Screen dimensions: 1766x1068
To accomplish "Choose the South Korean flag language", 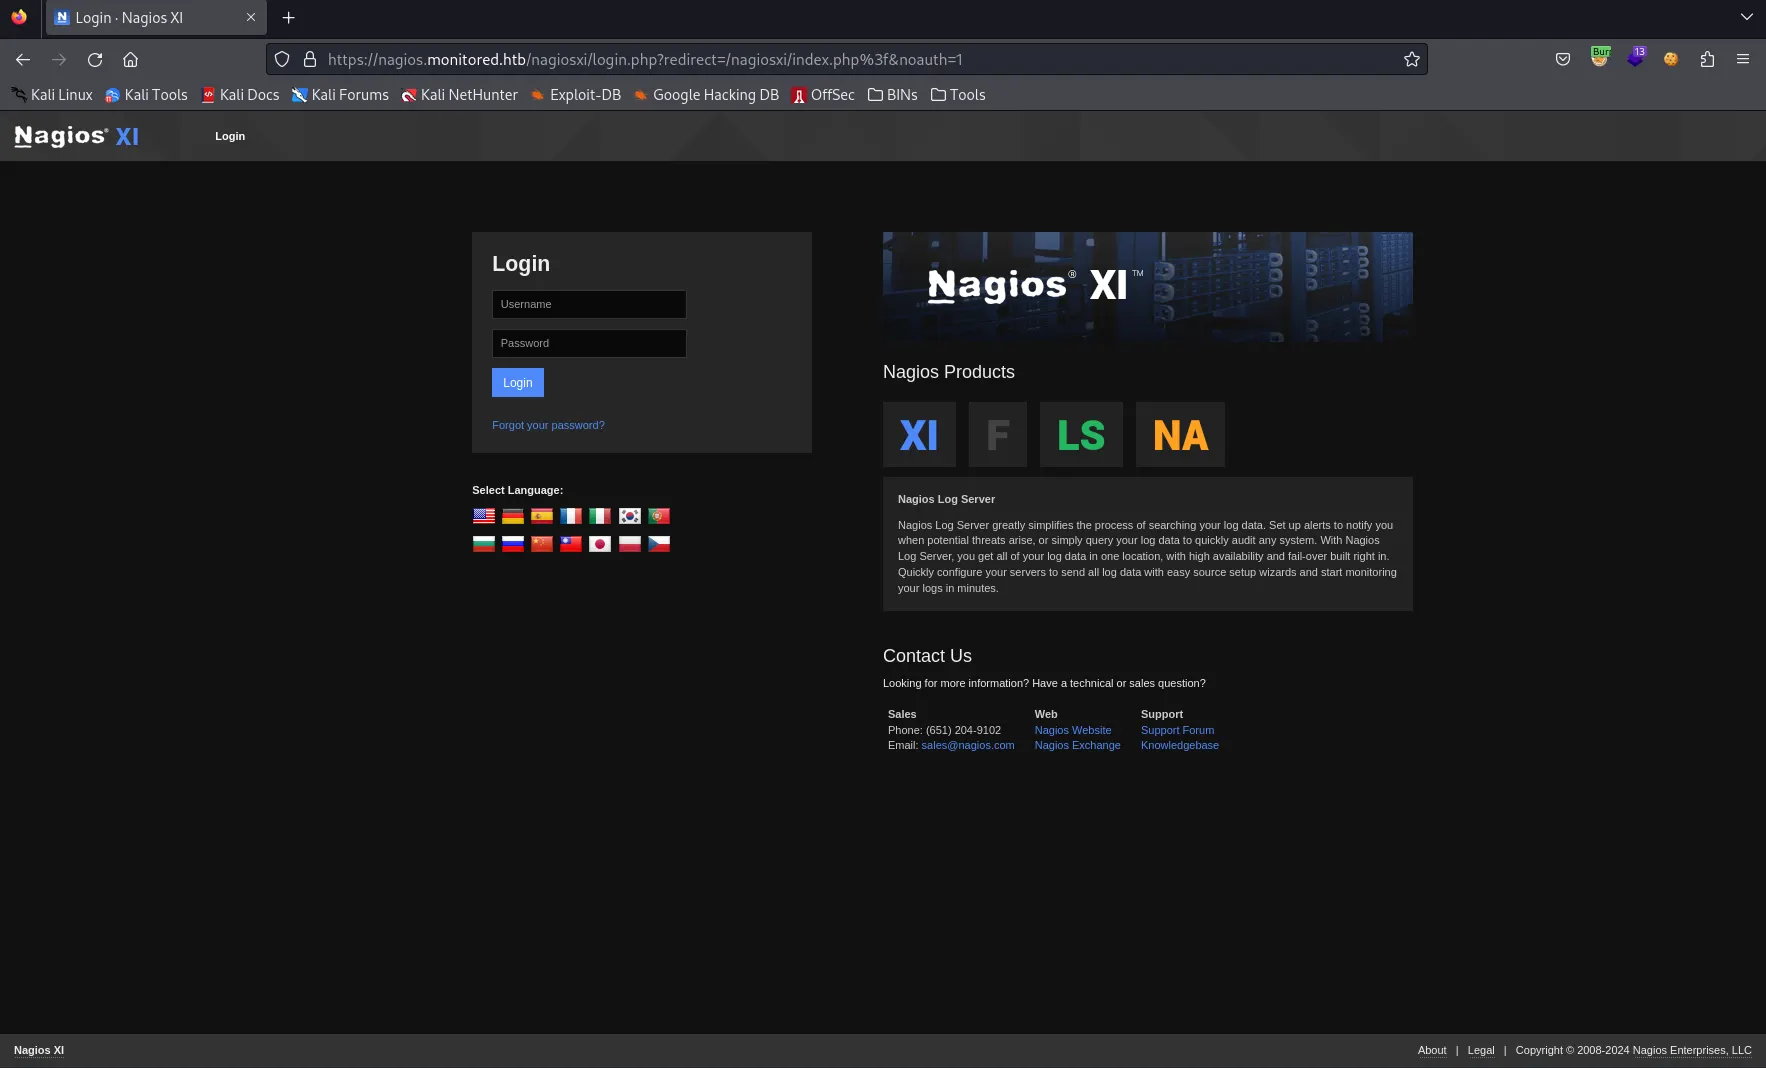I will click(629, 516).
